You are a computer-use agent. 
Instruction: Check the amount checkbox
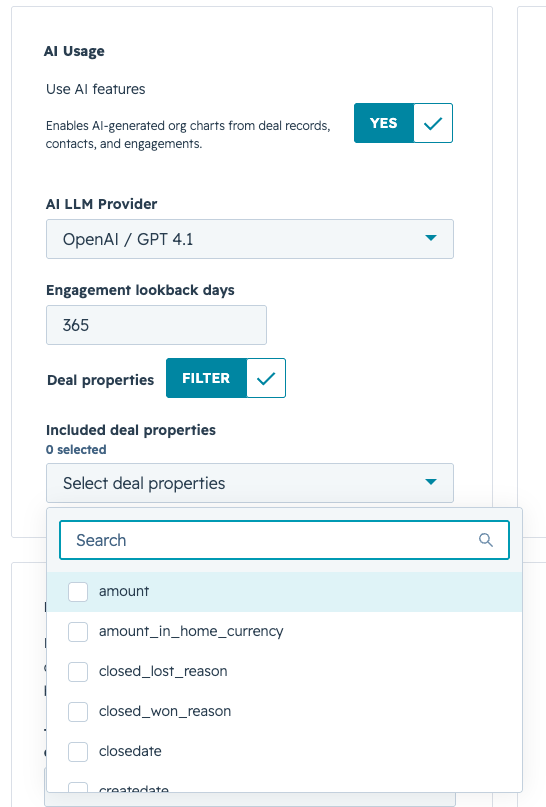click(x=78, y=591)
